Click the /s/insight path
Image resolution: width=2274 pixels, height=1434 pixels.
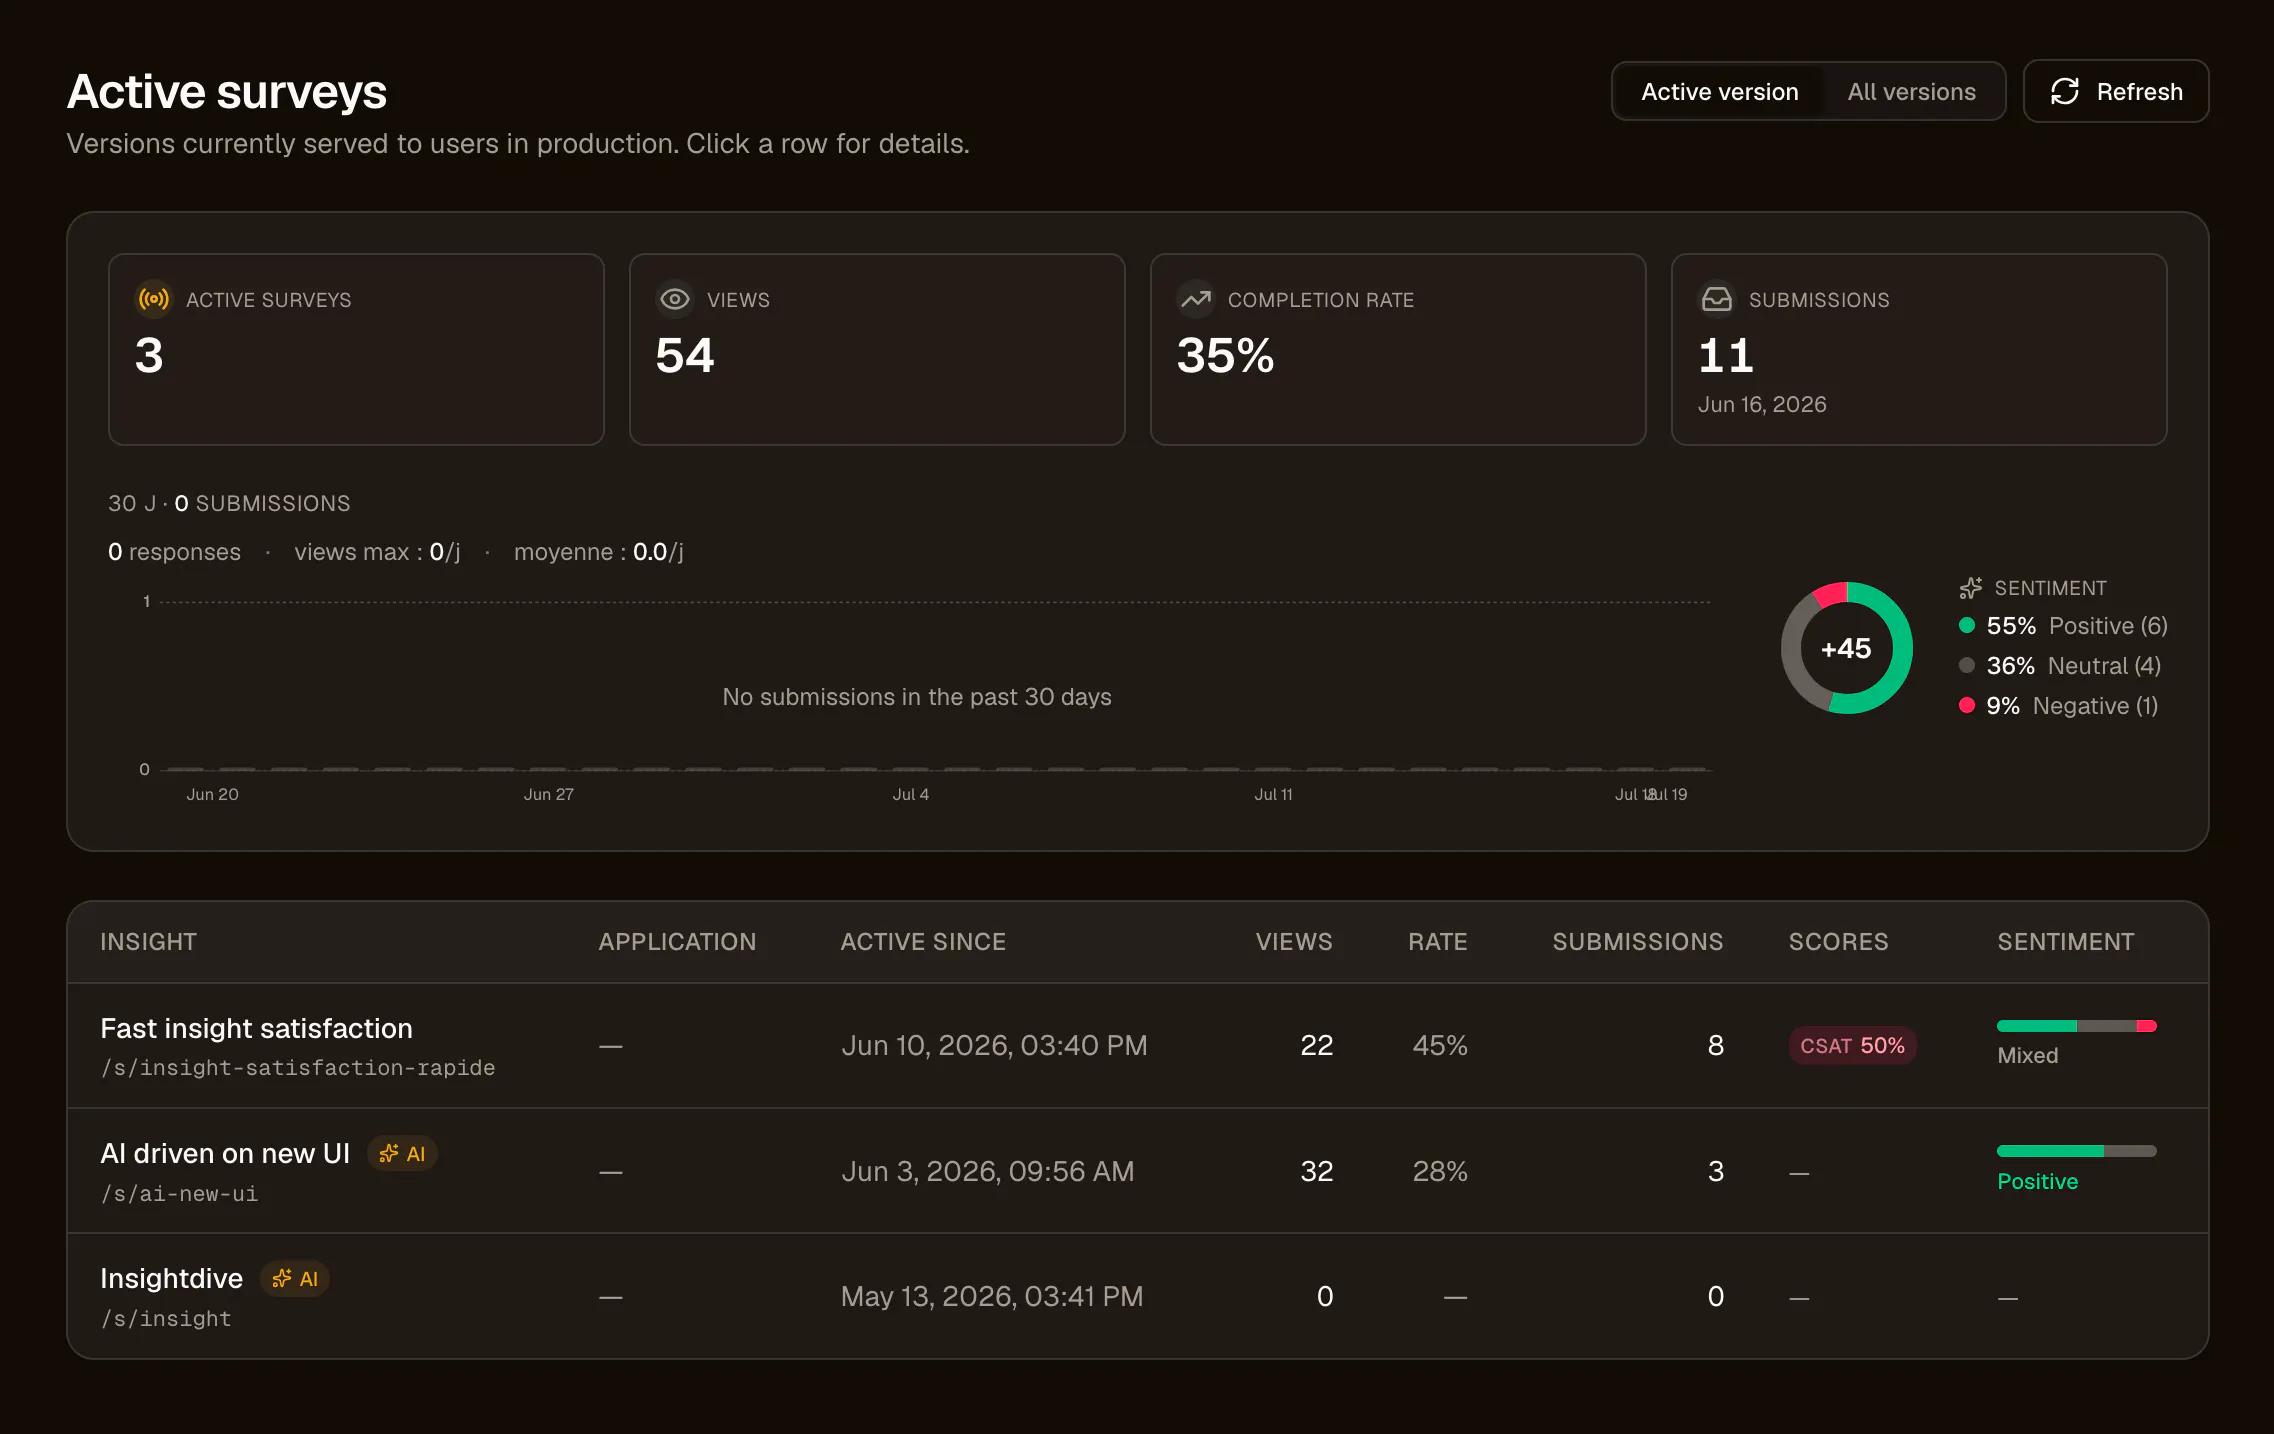pyautogui.click(x=166, y=1319)
